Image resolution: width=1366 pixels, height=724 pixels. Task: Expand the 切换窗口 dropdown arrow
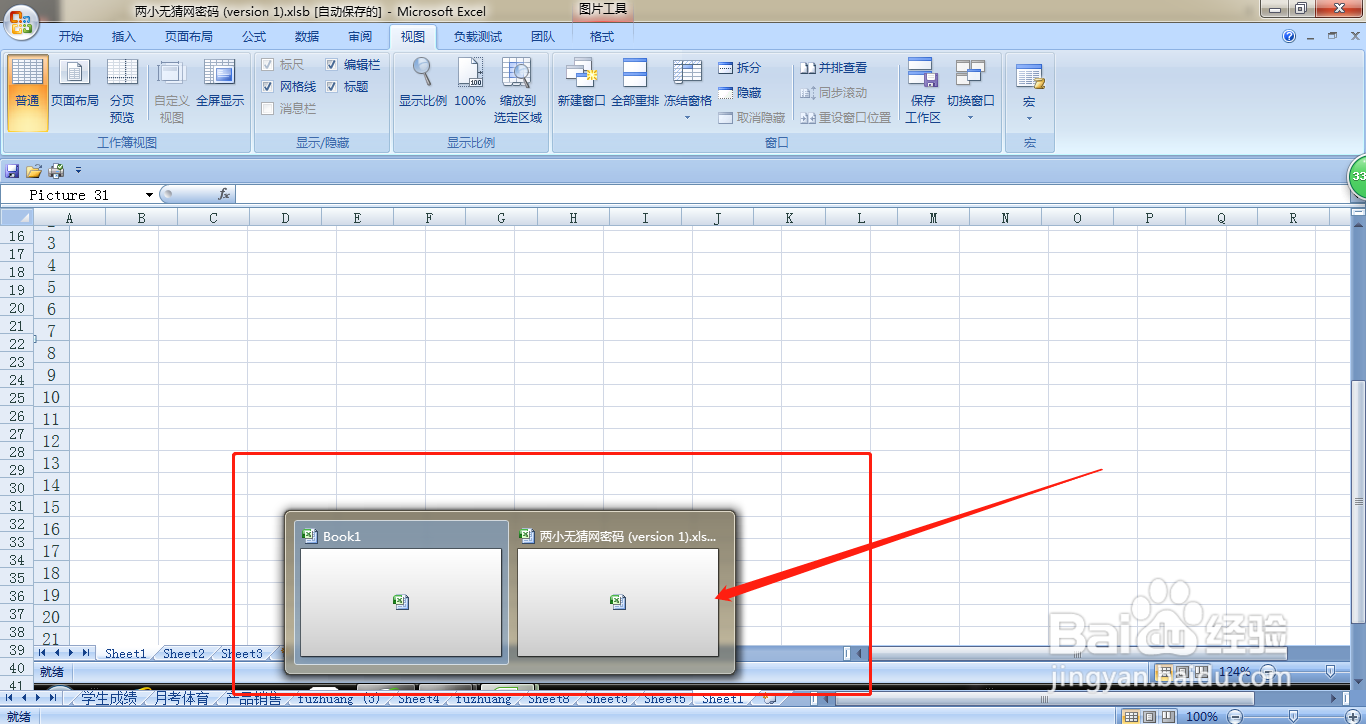pyautogui.click(x=970, y=118)
